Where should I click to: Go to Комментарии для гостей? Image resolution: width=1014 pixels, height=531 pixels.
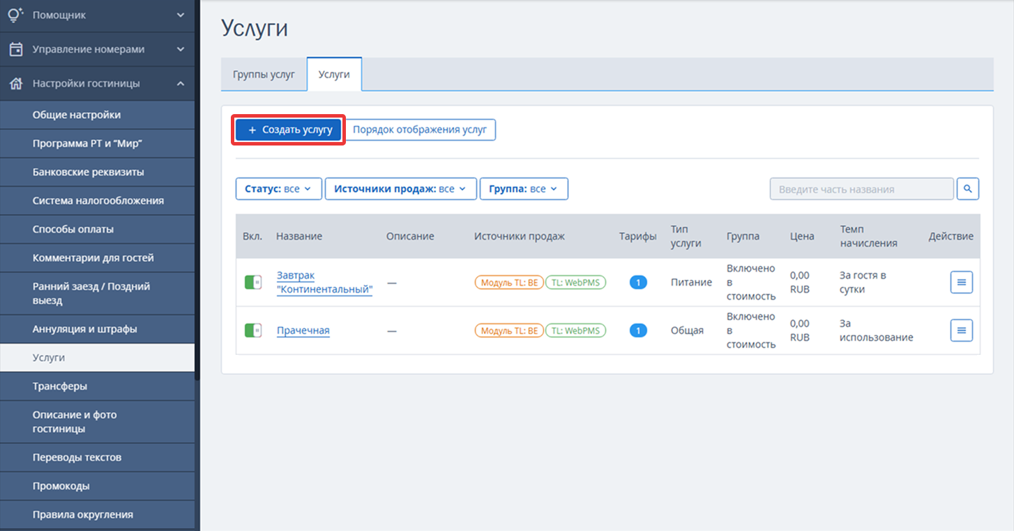point(97,257)
